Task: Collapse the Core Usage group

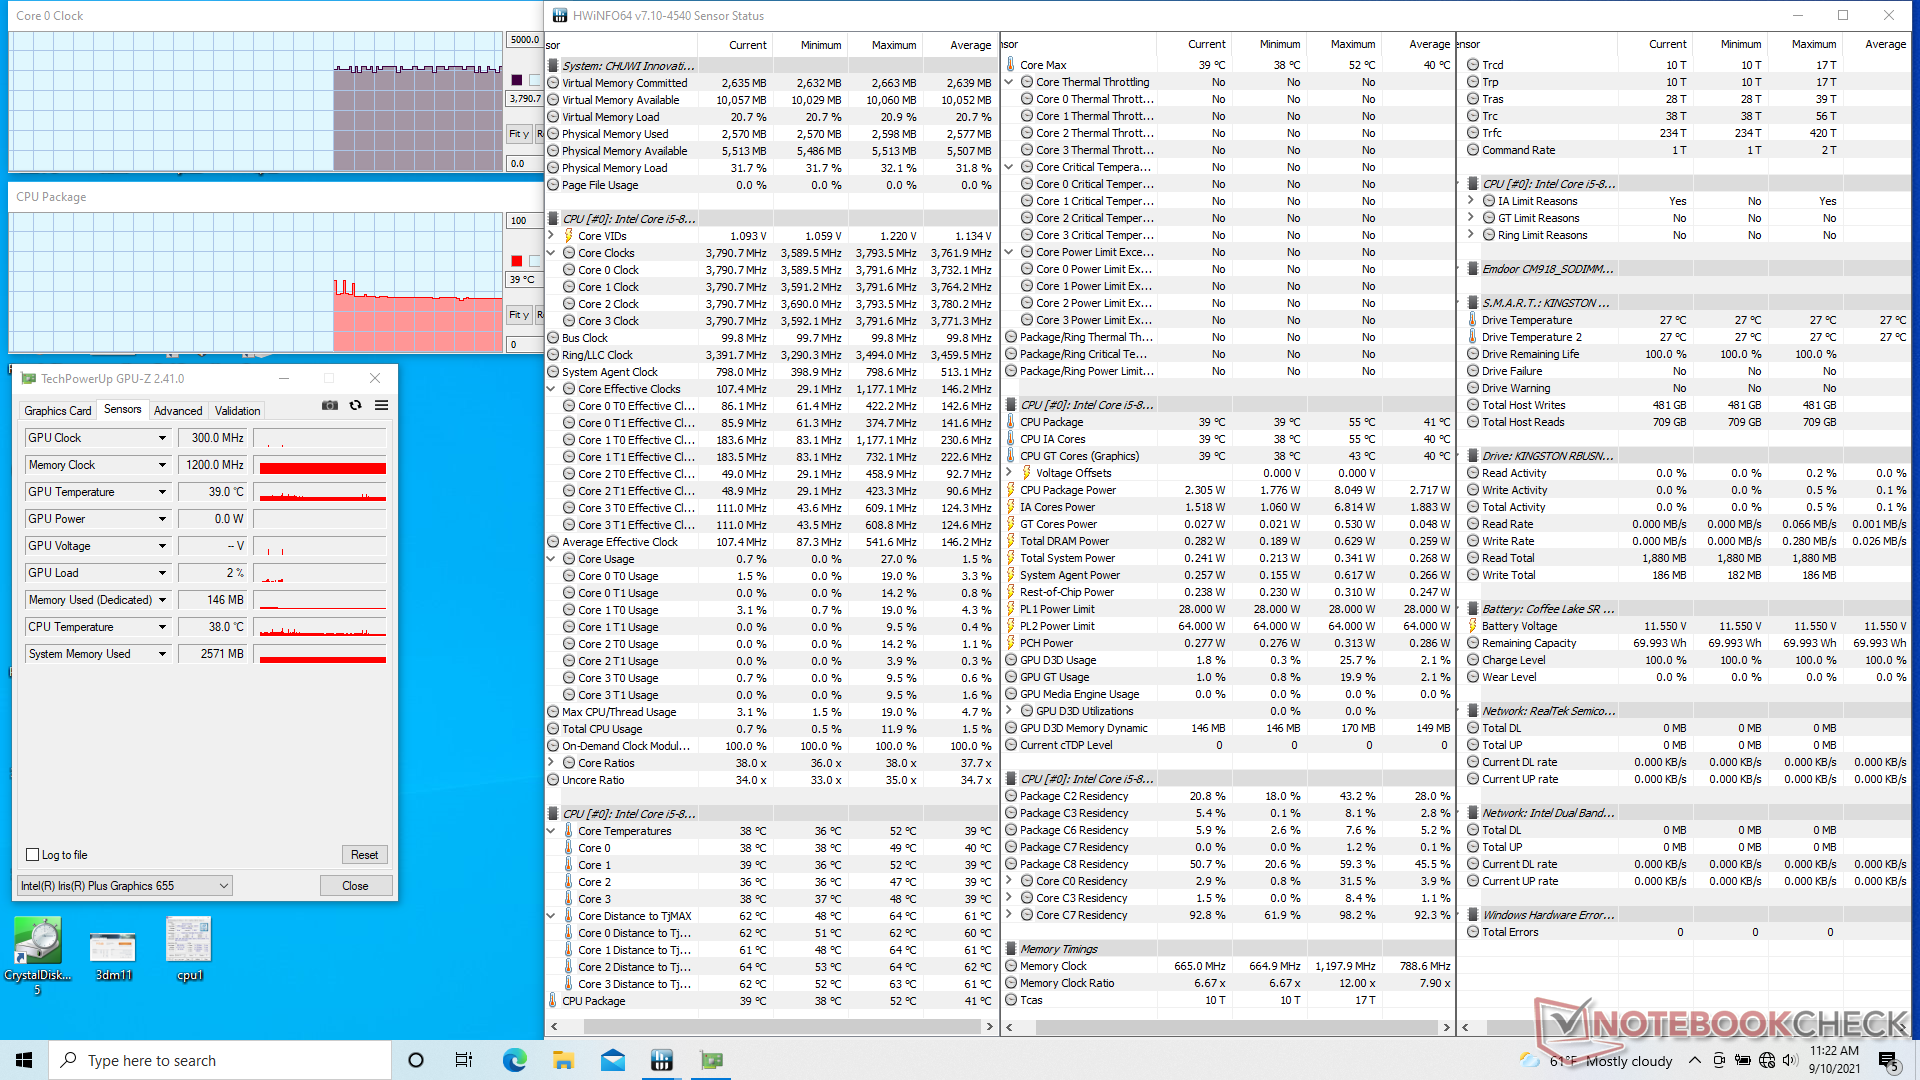Action: click(551, 559)
